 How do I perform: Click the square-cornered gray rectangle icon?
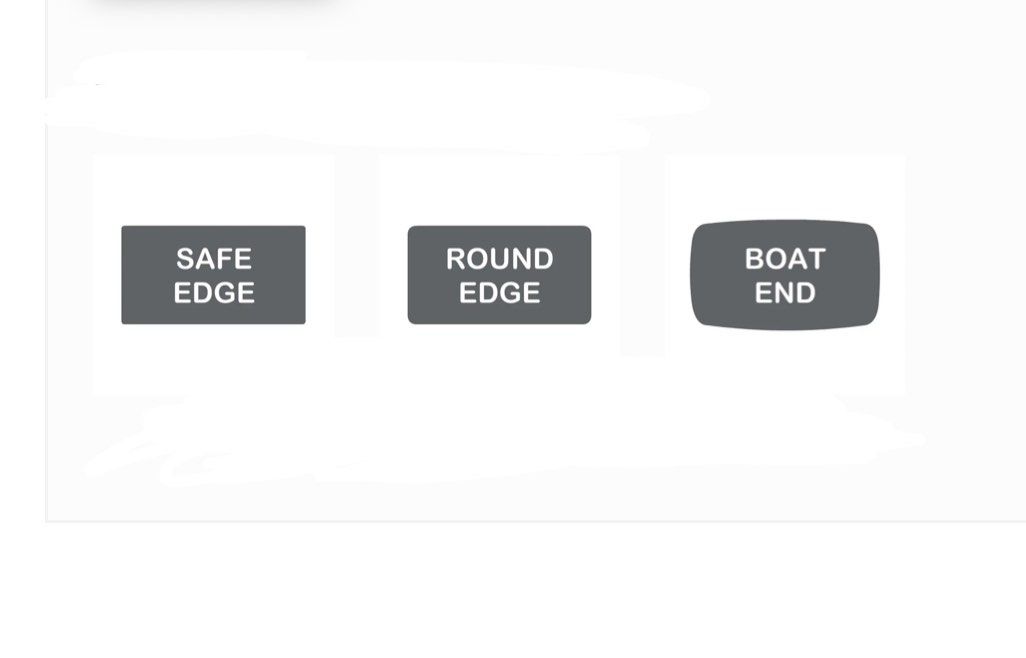click(213, 275)
